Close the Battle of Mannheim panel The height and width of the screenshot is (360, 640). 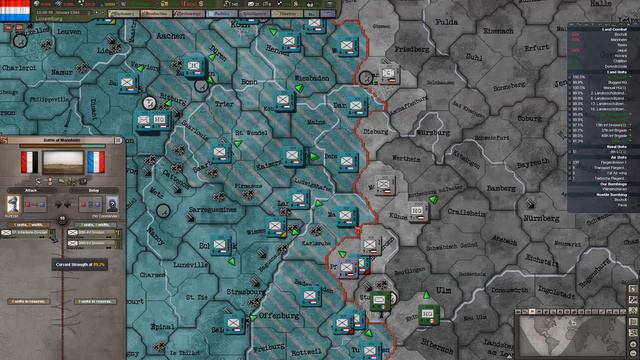coord(118,140)
